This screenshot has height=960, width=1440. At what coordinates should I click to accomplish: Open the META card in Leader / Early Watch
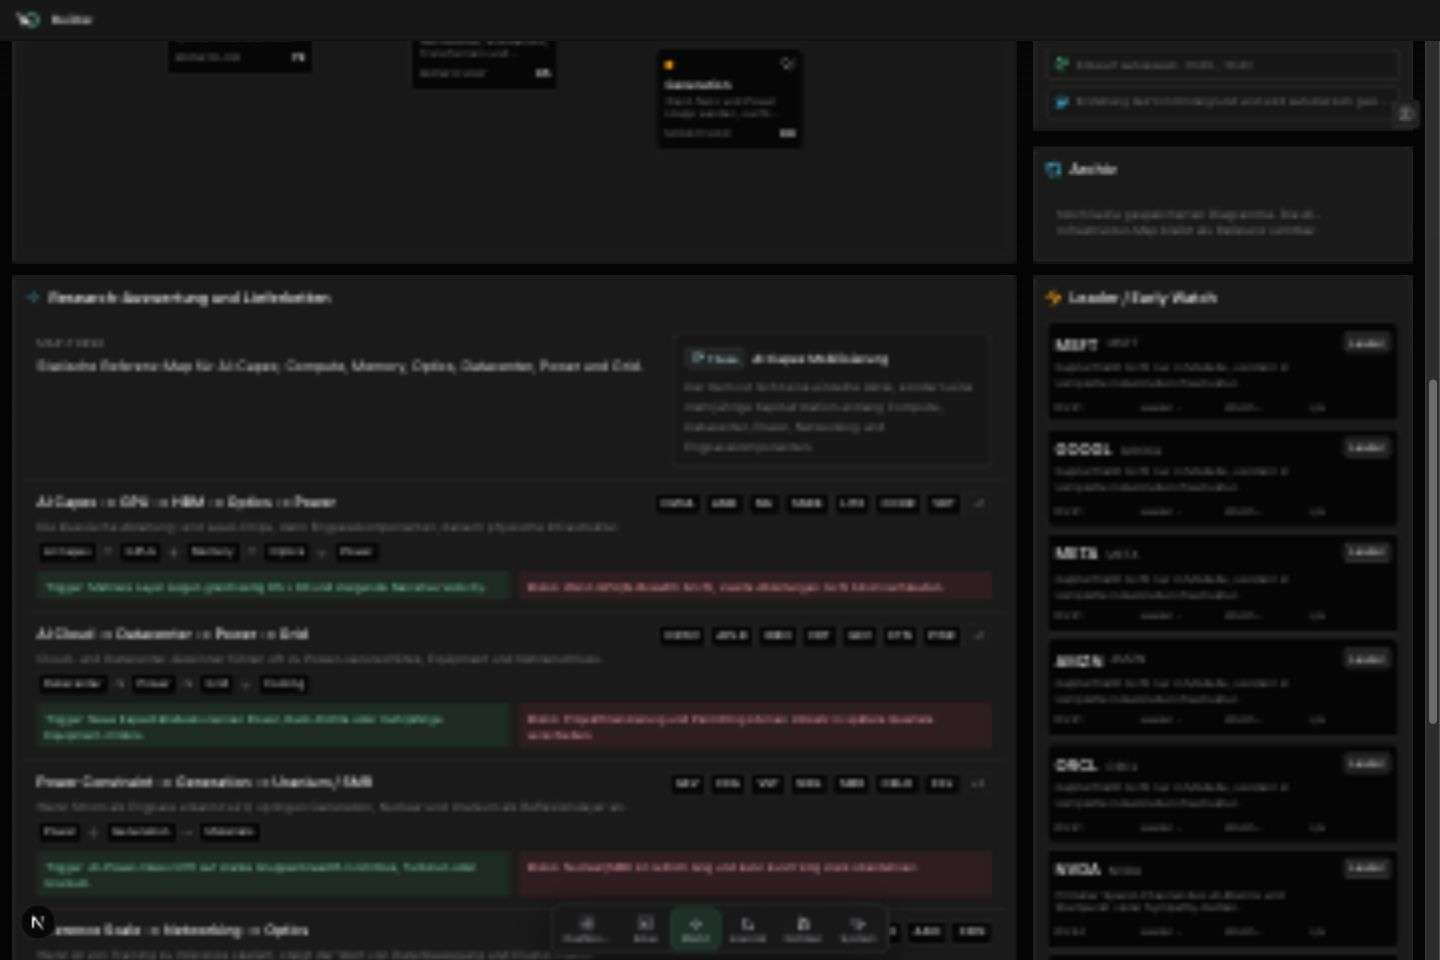[x=1222, y=583]
